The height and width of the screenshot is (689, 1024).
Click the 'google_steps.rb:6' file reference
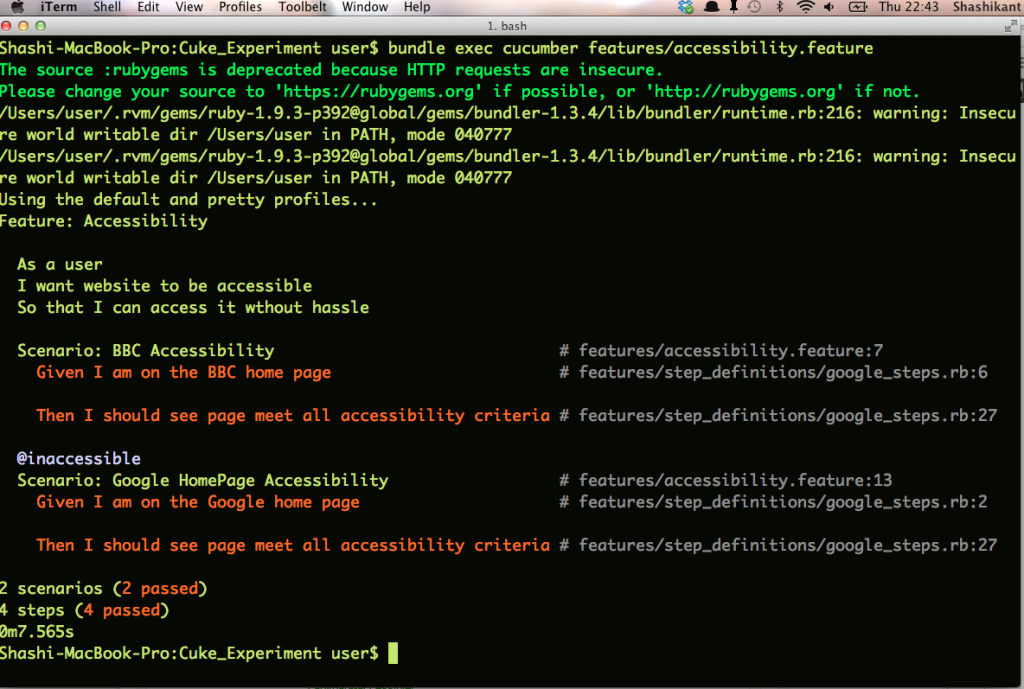(906, 372)
